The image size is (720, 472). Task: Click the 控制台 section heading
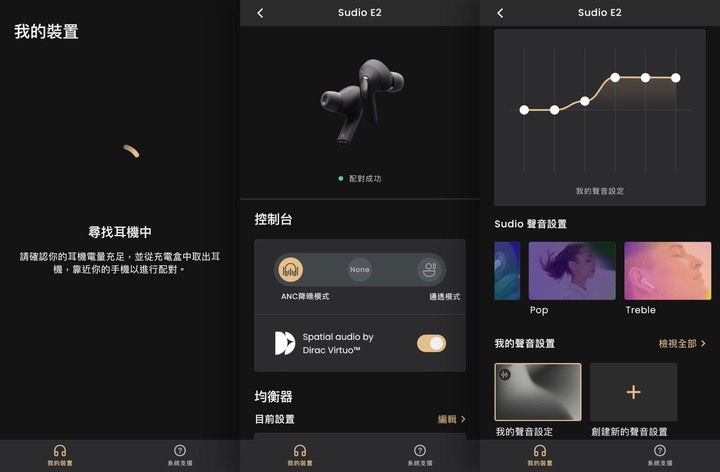(x=274, y=219)
